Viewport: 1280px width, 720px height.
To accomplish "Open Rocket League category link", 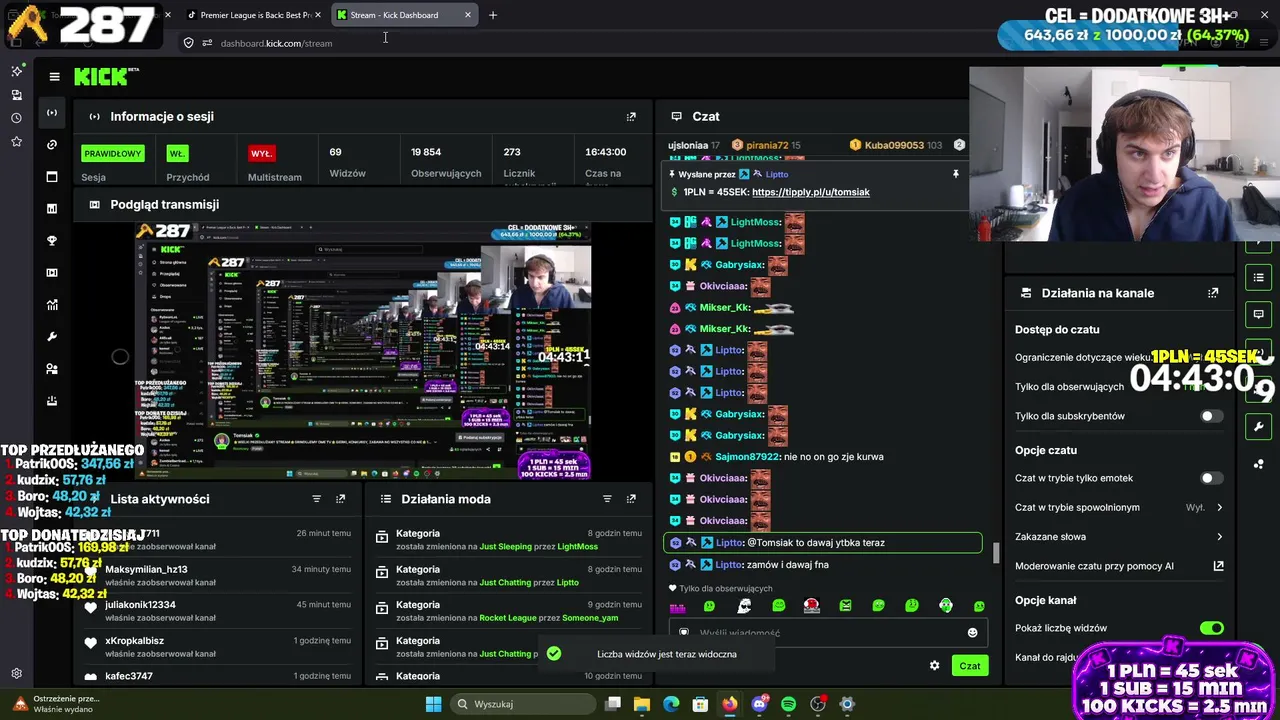I will click(x=508, y=618).
